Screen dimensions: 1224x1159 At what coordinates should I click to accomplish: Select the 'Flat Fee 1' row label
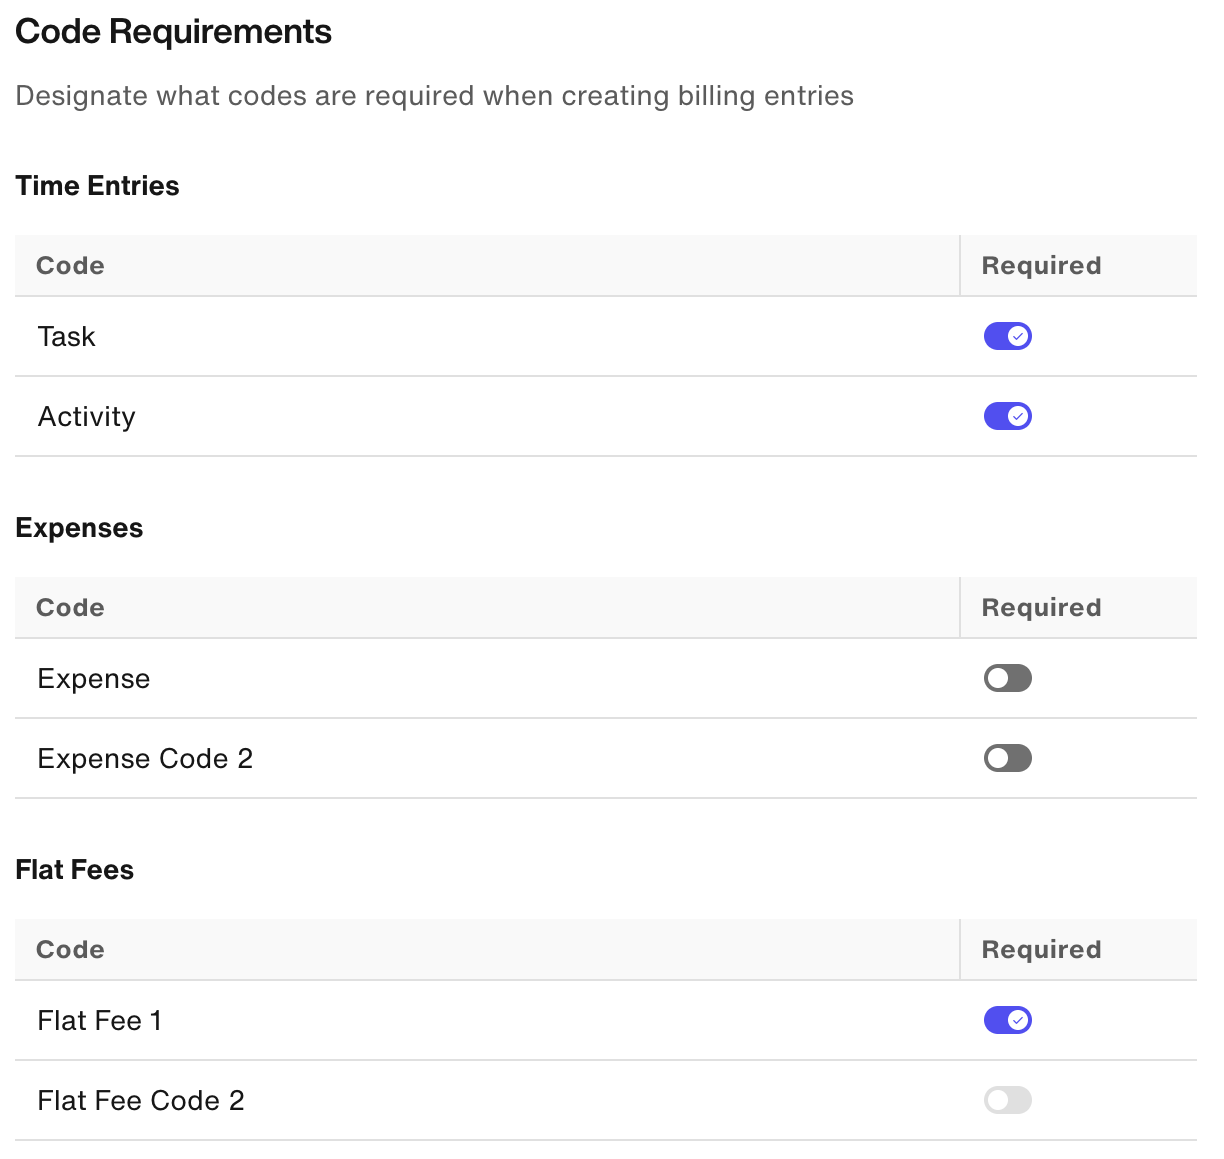[x=99, y=1020]
